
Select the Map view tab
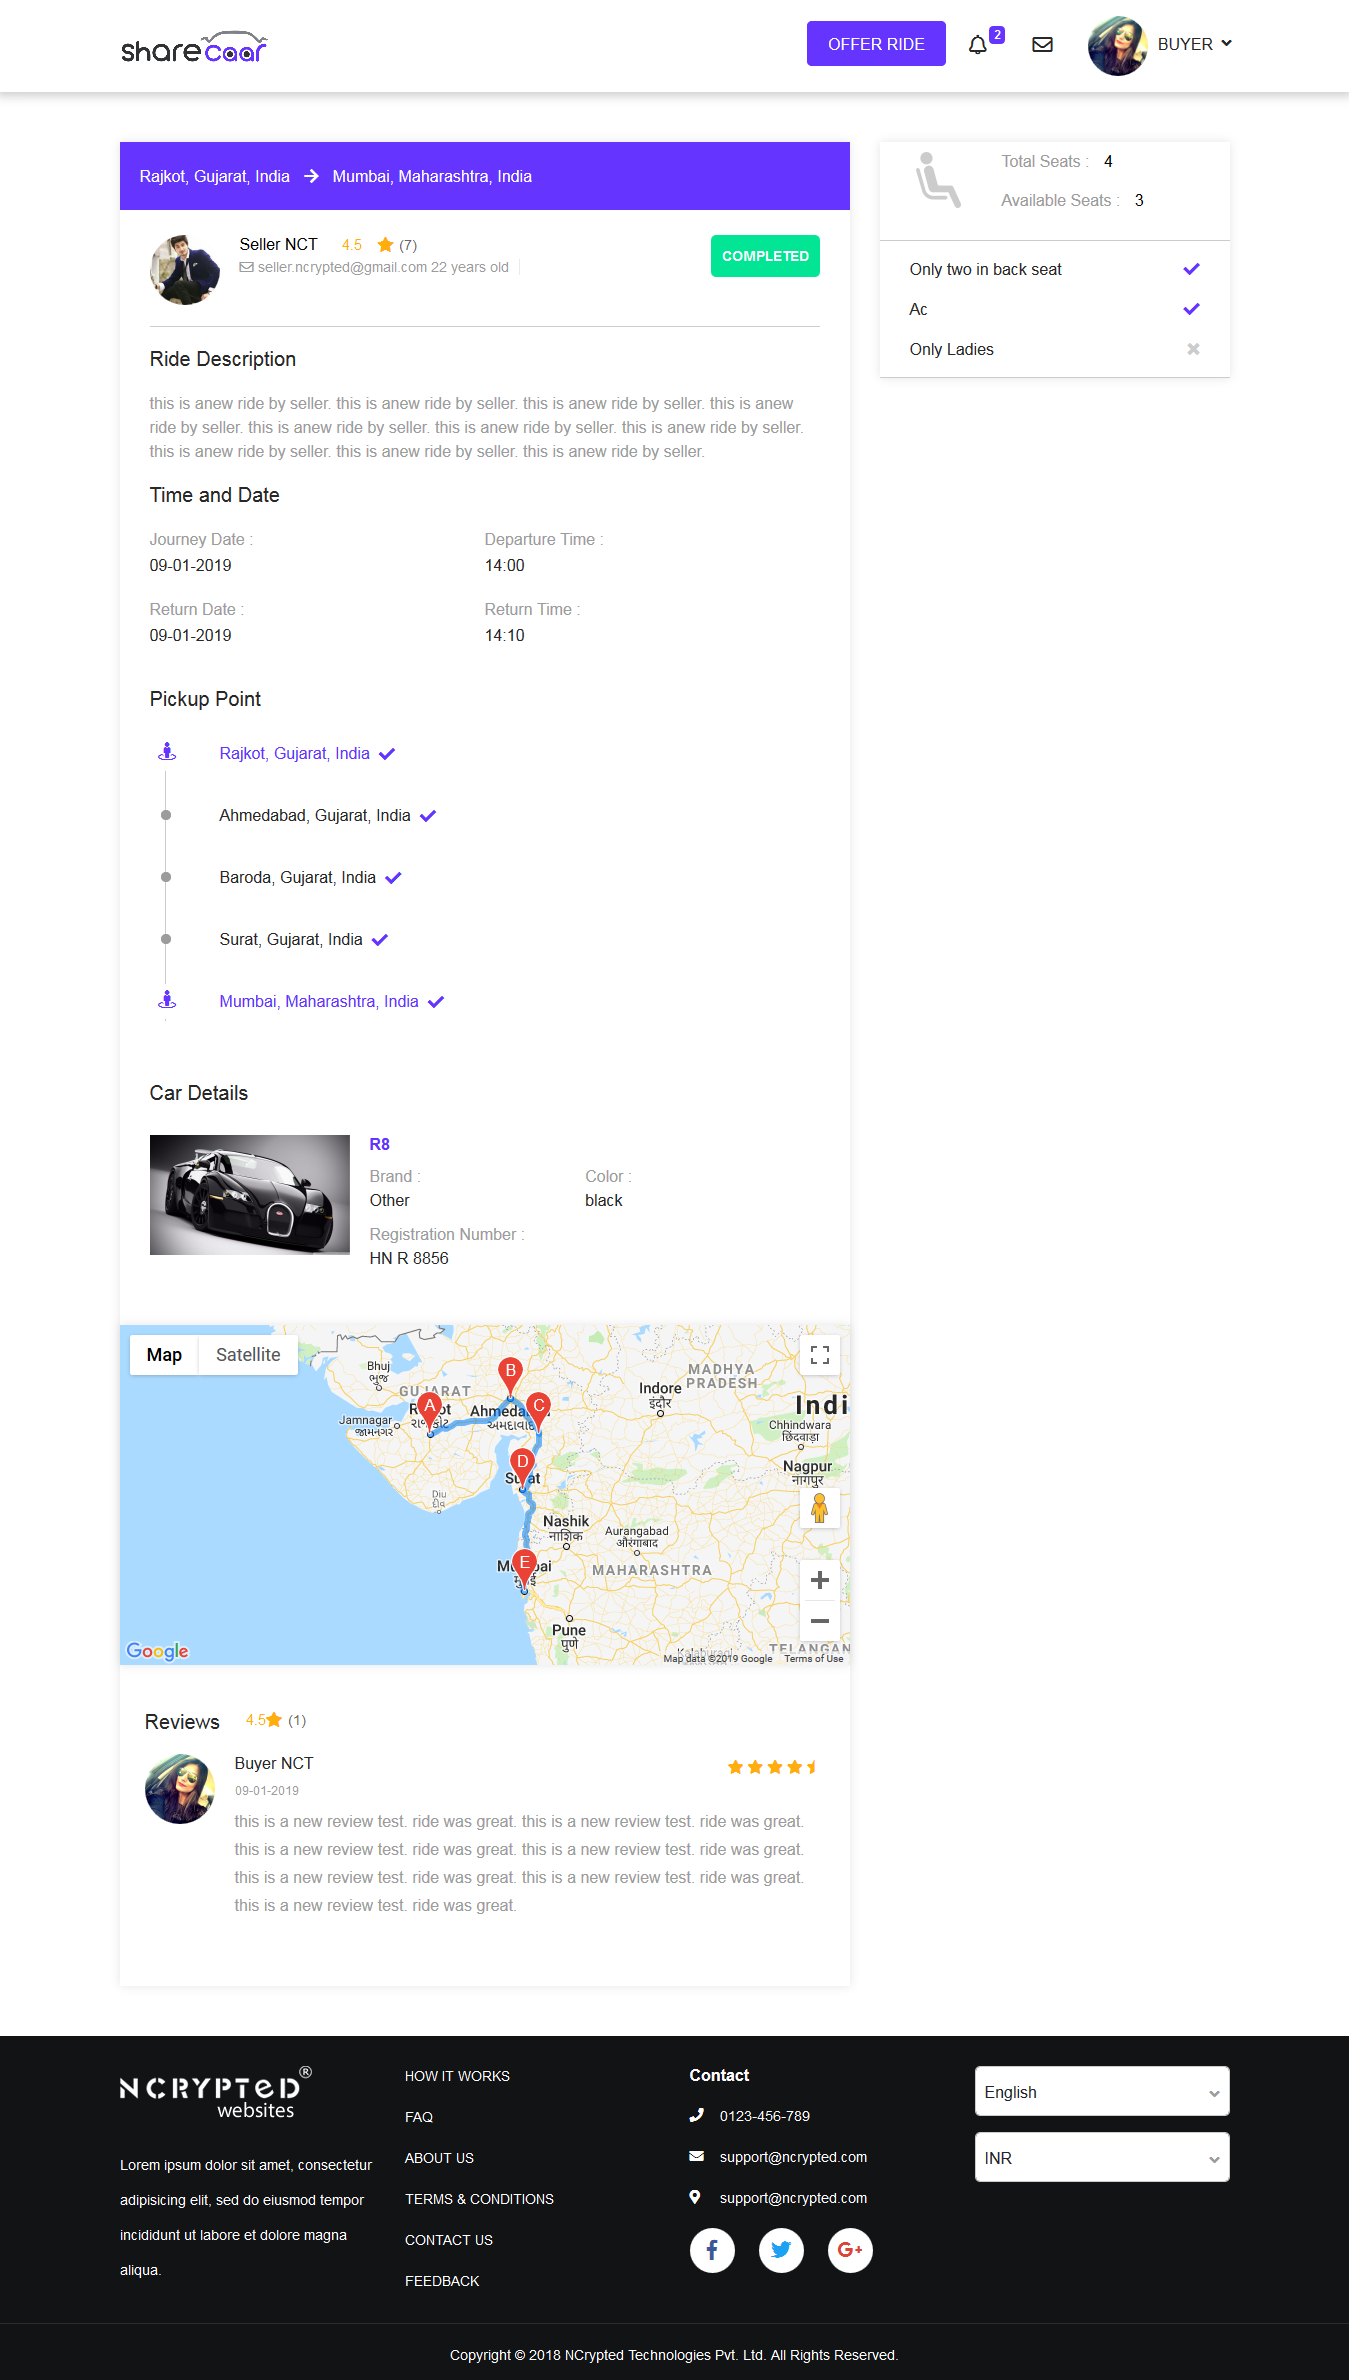[x=164, y=1355]
